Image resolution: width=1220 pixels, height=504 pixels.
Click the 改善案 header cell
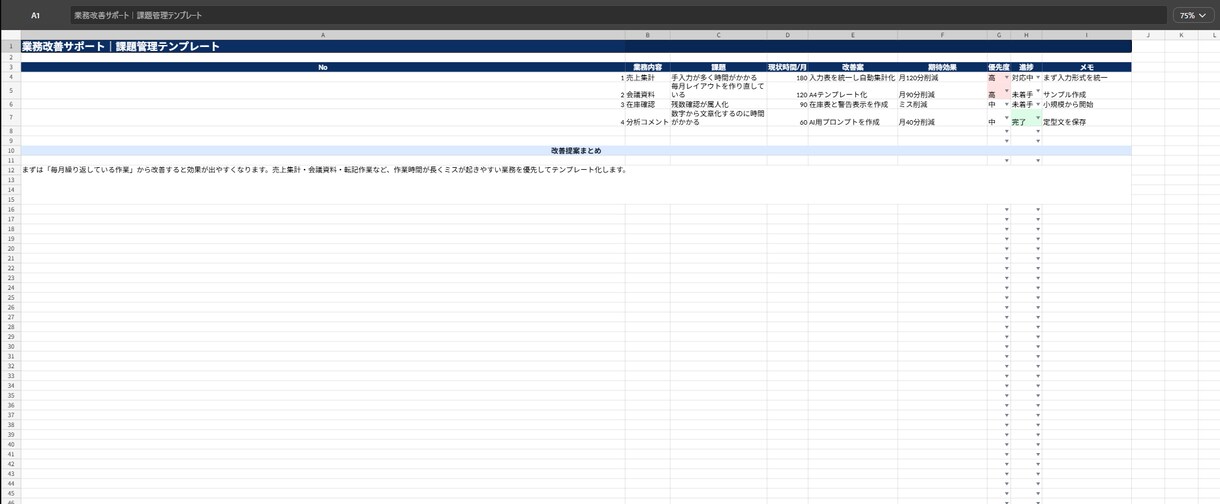(x=852, y=67)
